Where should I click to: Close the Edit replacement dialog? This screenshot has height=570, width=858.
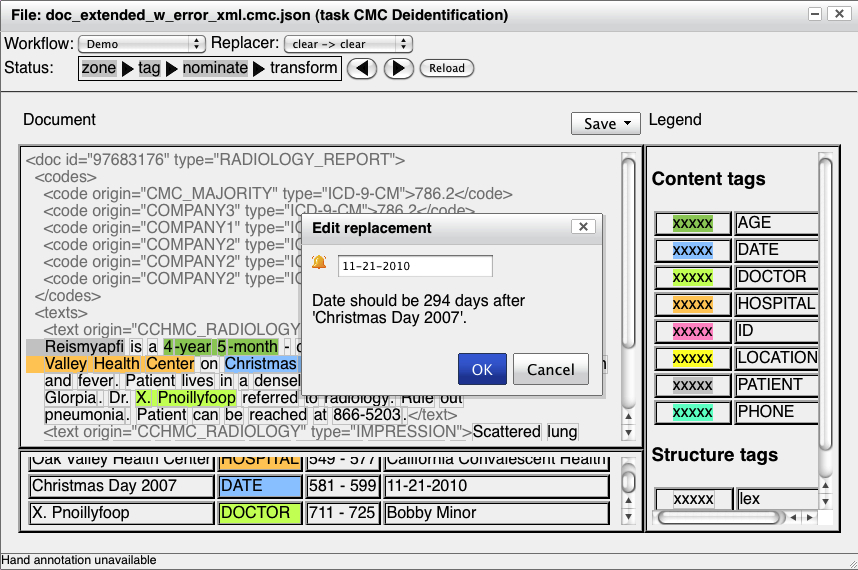click(x=582, y=227)
